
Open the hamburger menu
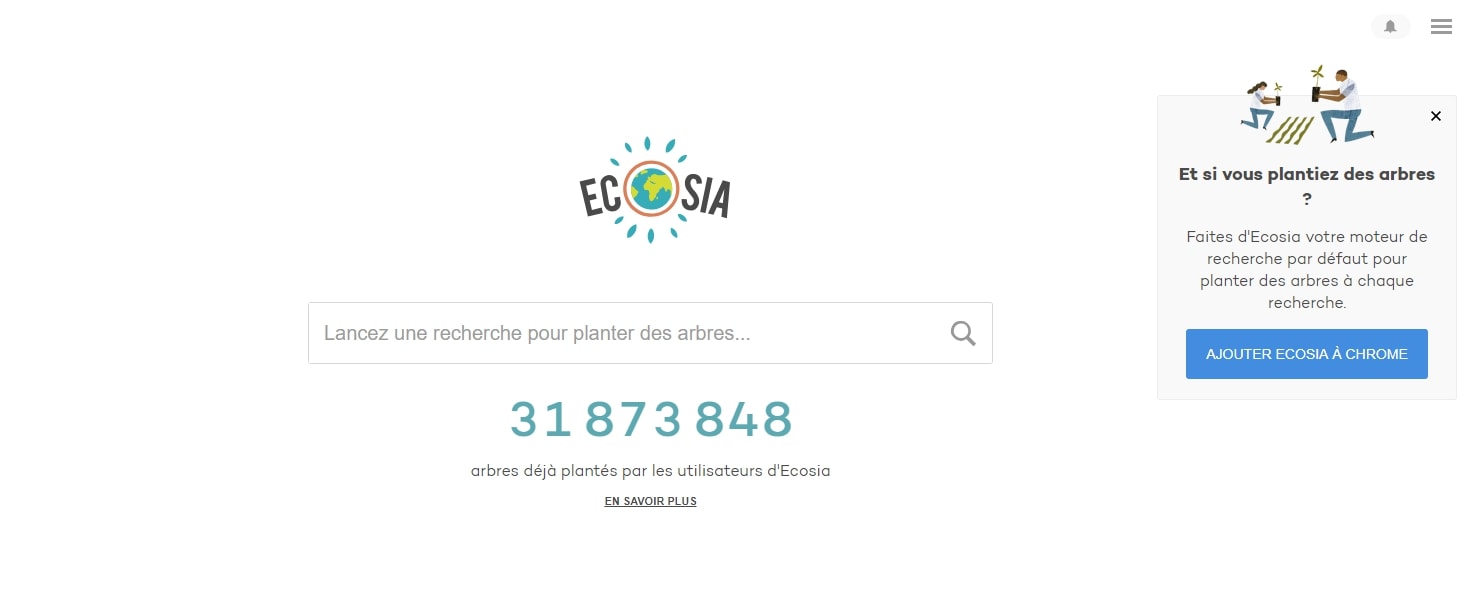(1441, 27)
